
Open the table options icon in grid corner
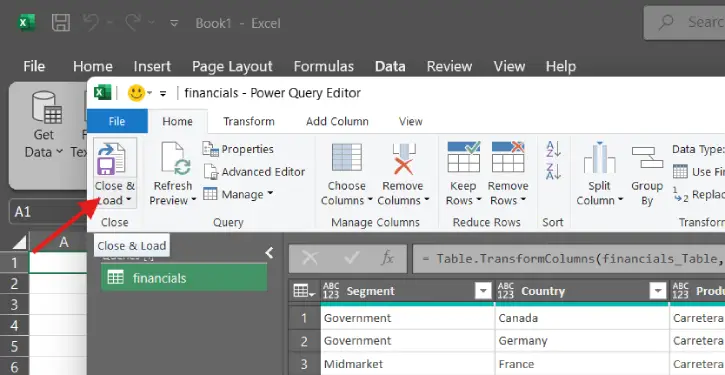(x=304, y=291)
